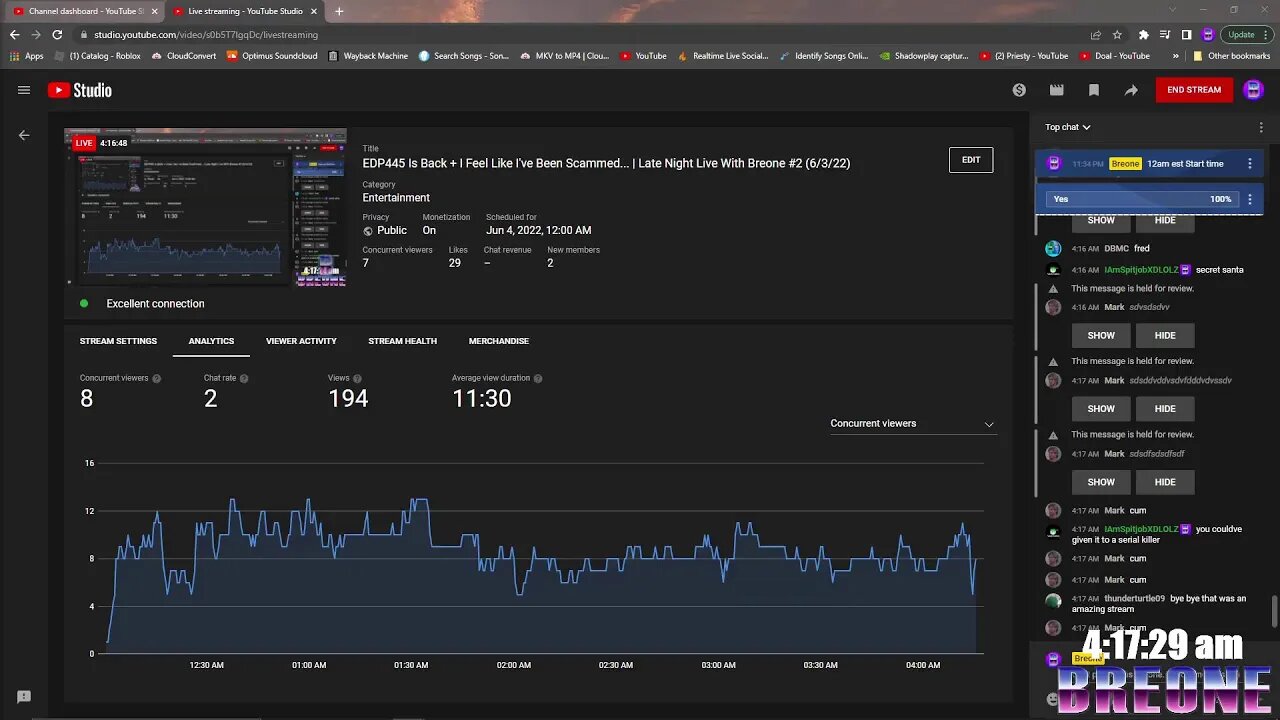
Task: Click DBMC username in chat
Action: [x=1116, y=249]
